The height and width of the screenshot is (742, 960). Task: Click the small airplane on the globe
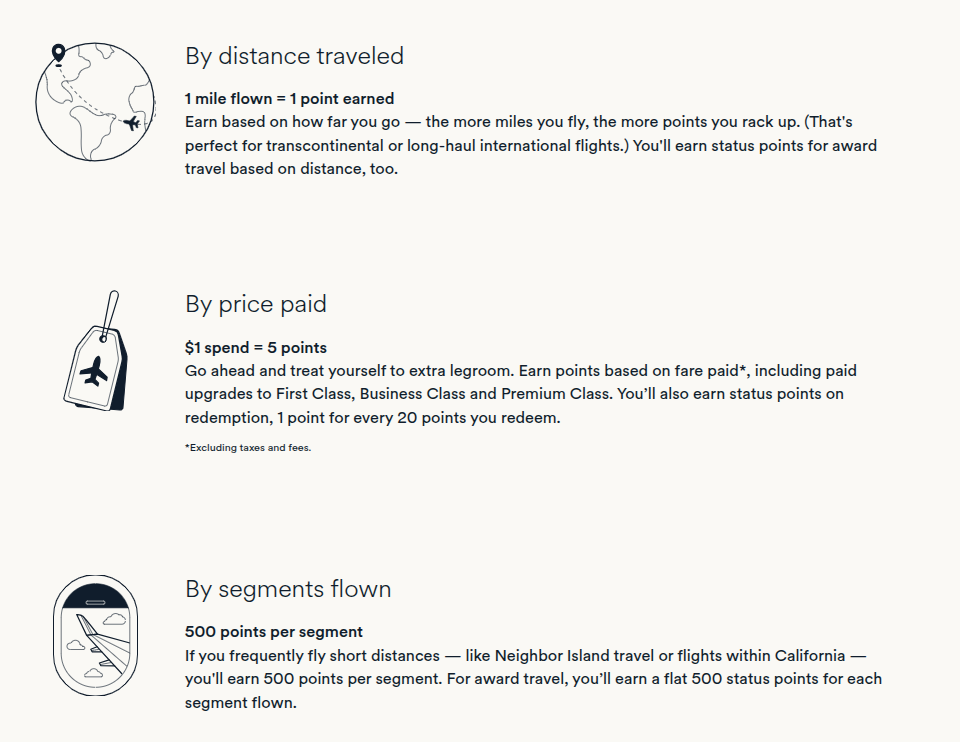pos(132,123)
